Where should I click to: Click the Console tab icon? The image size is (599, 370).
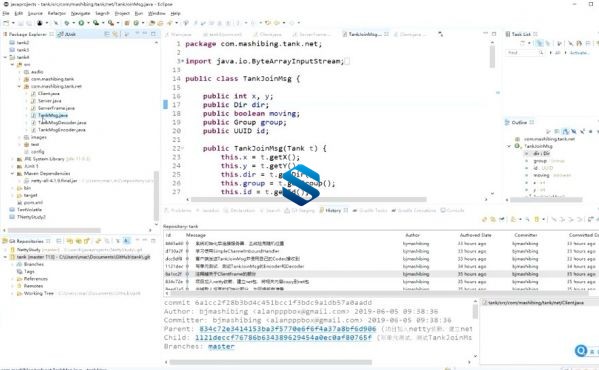pos(443,210)
